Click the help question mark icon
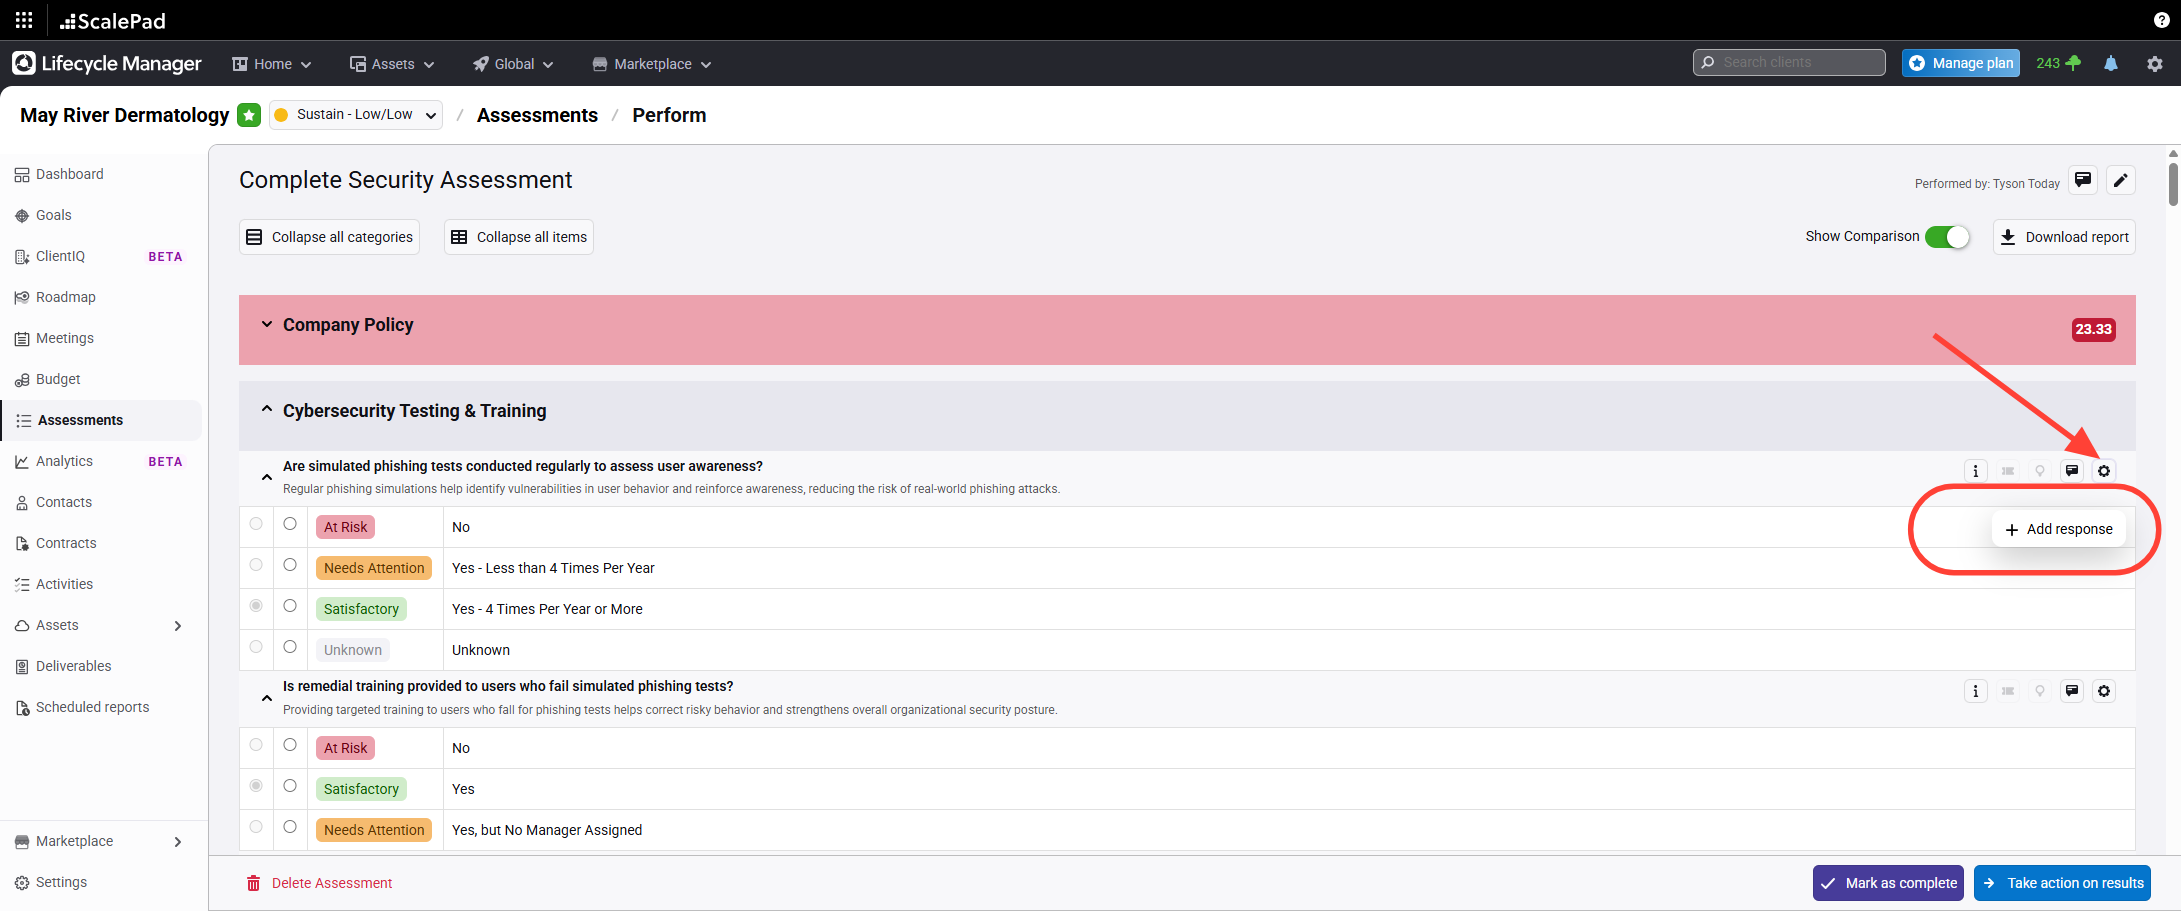The height and width of the screenshot is (911, 2181). [2161, 20]
